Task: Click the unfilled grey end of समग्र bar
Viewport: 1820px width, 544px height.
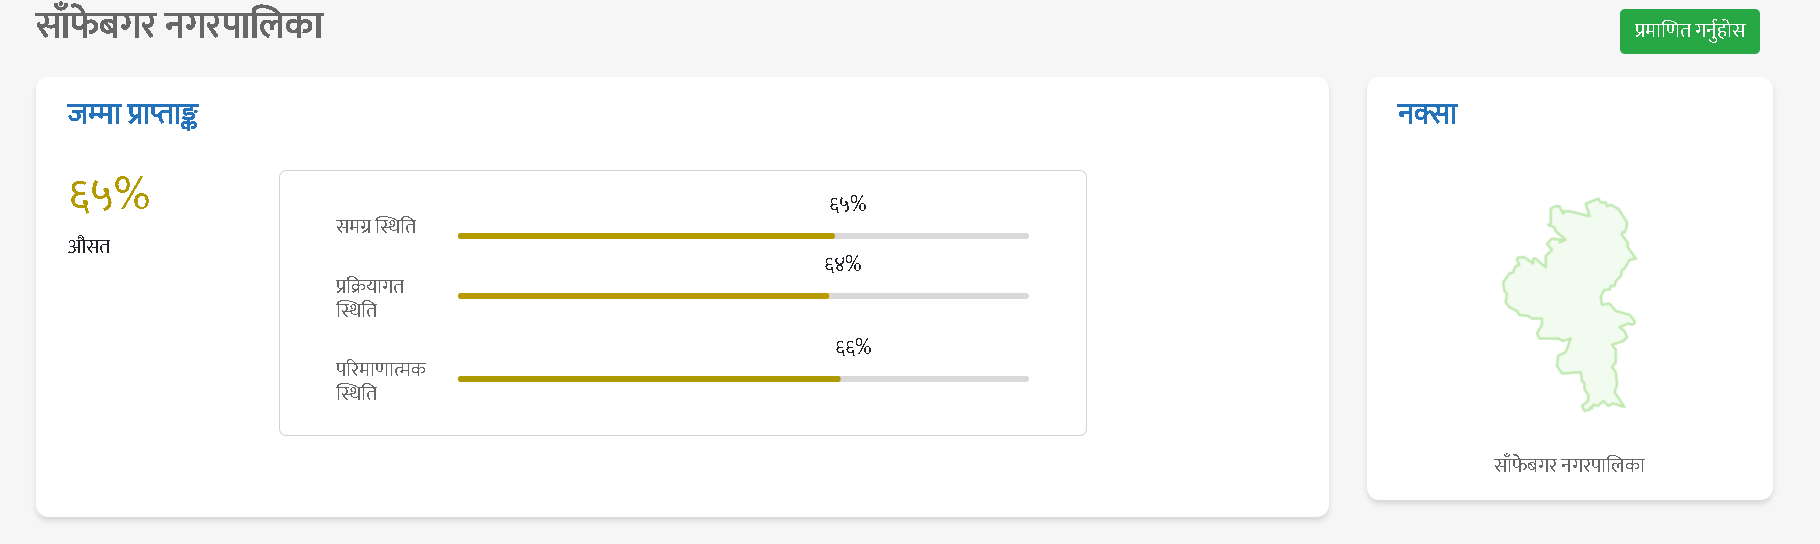Action: coord(932,236)
